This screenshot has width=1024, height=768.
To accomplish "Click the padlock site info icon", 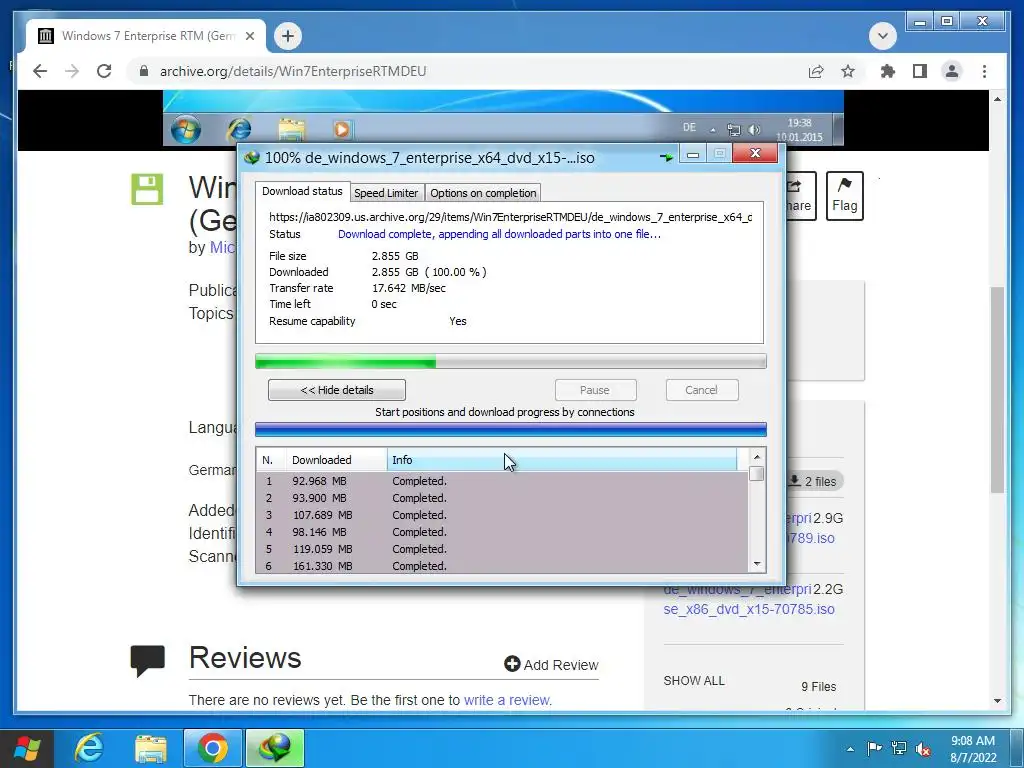I will (x=144, y=71).
